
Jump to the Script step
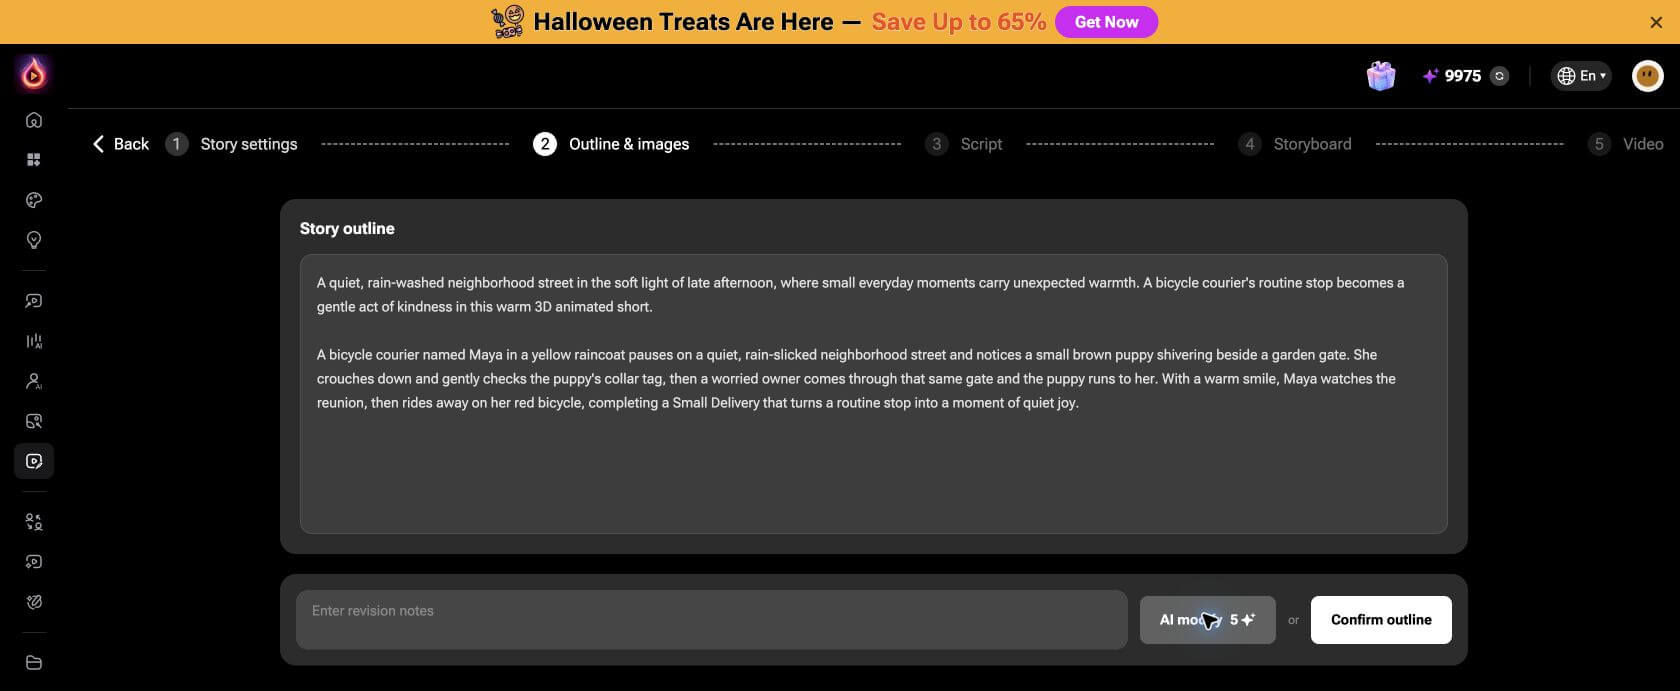click(x=964, y=144)
